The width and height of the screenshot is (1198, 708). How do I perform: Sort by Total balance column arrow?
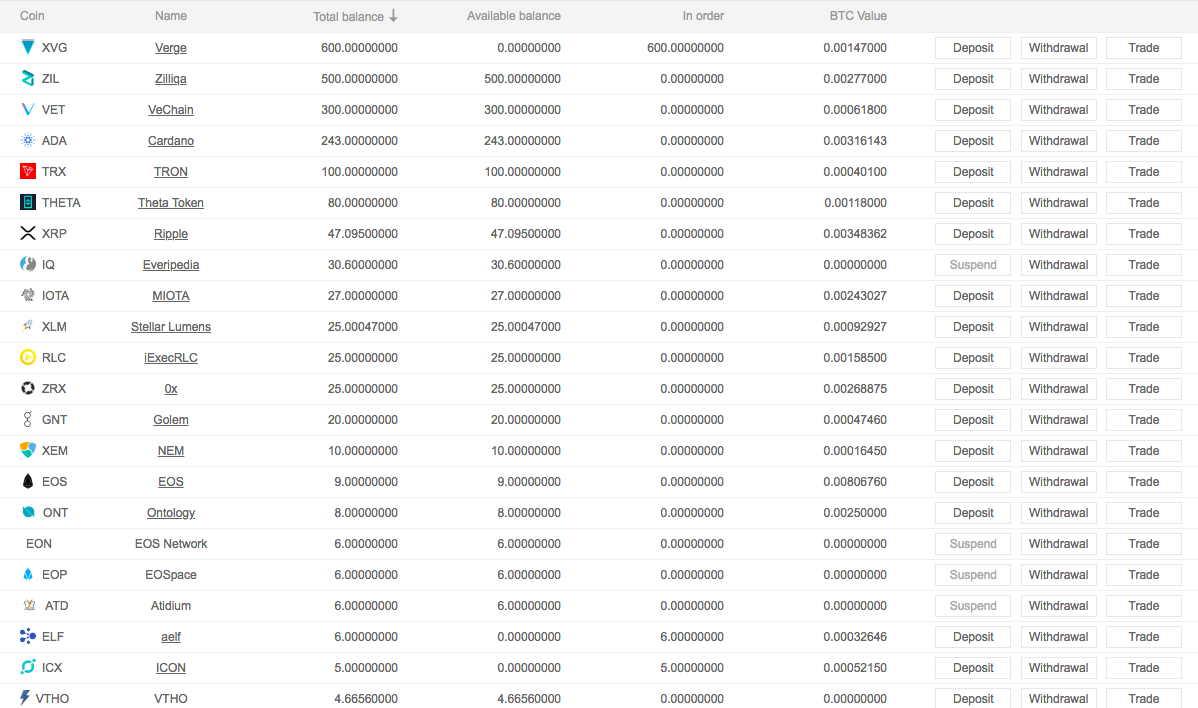[393, 15]
